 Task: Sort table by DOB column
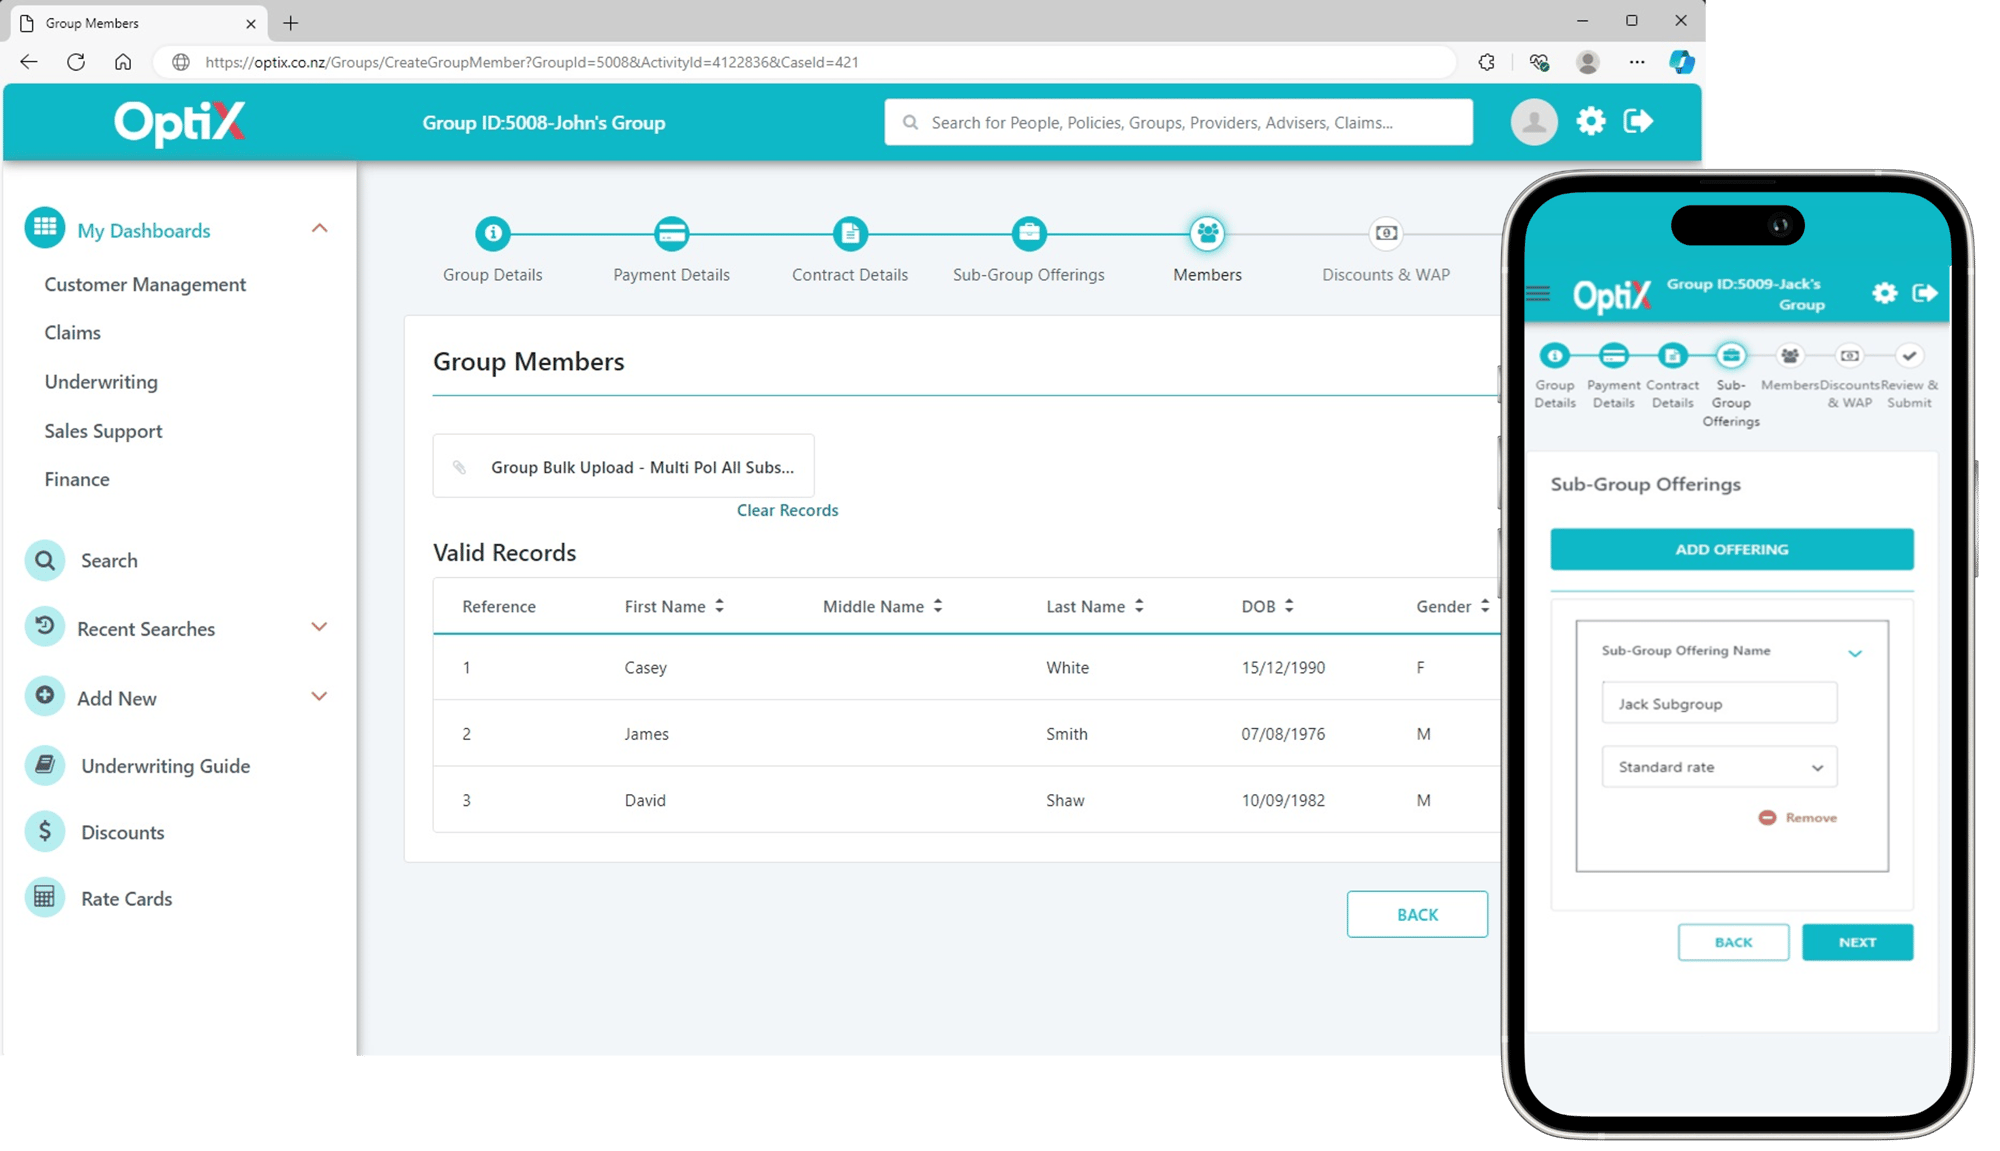pos(1289,606)
